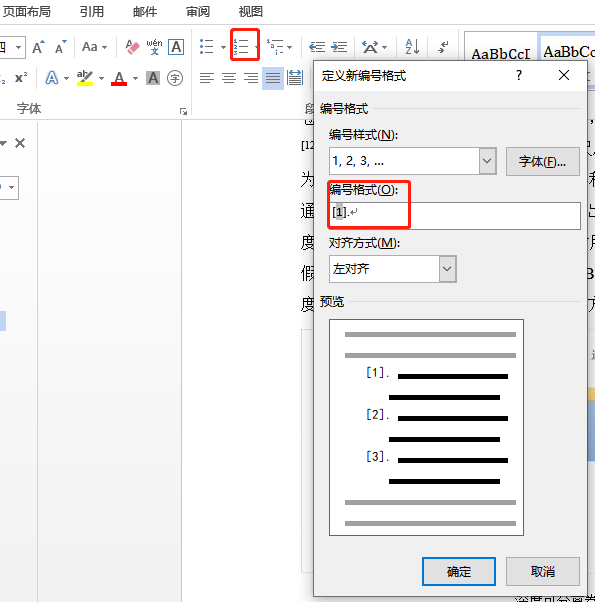Viewport: 595px width, 602px height.
Task: Apply bullet list formatting
Action: tap(207, 47)
